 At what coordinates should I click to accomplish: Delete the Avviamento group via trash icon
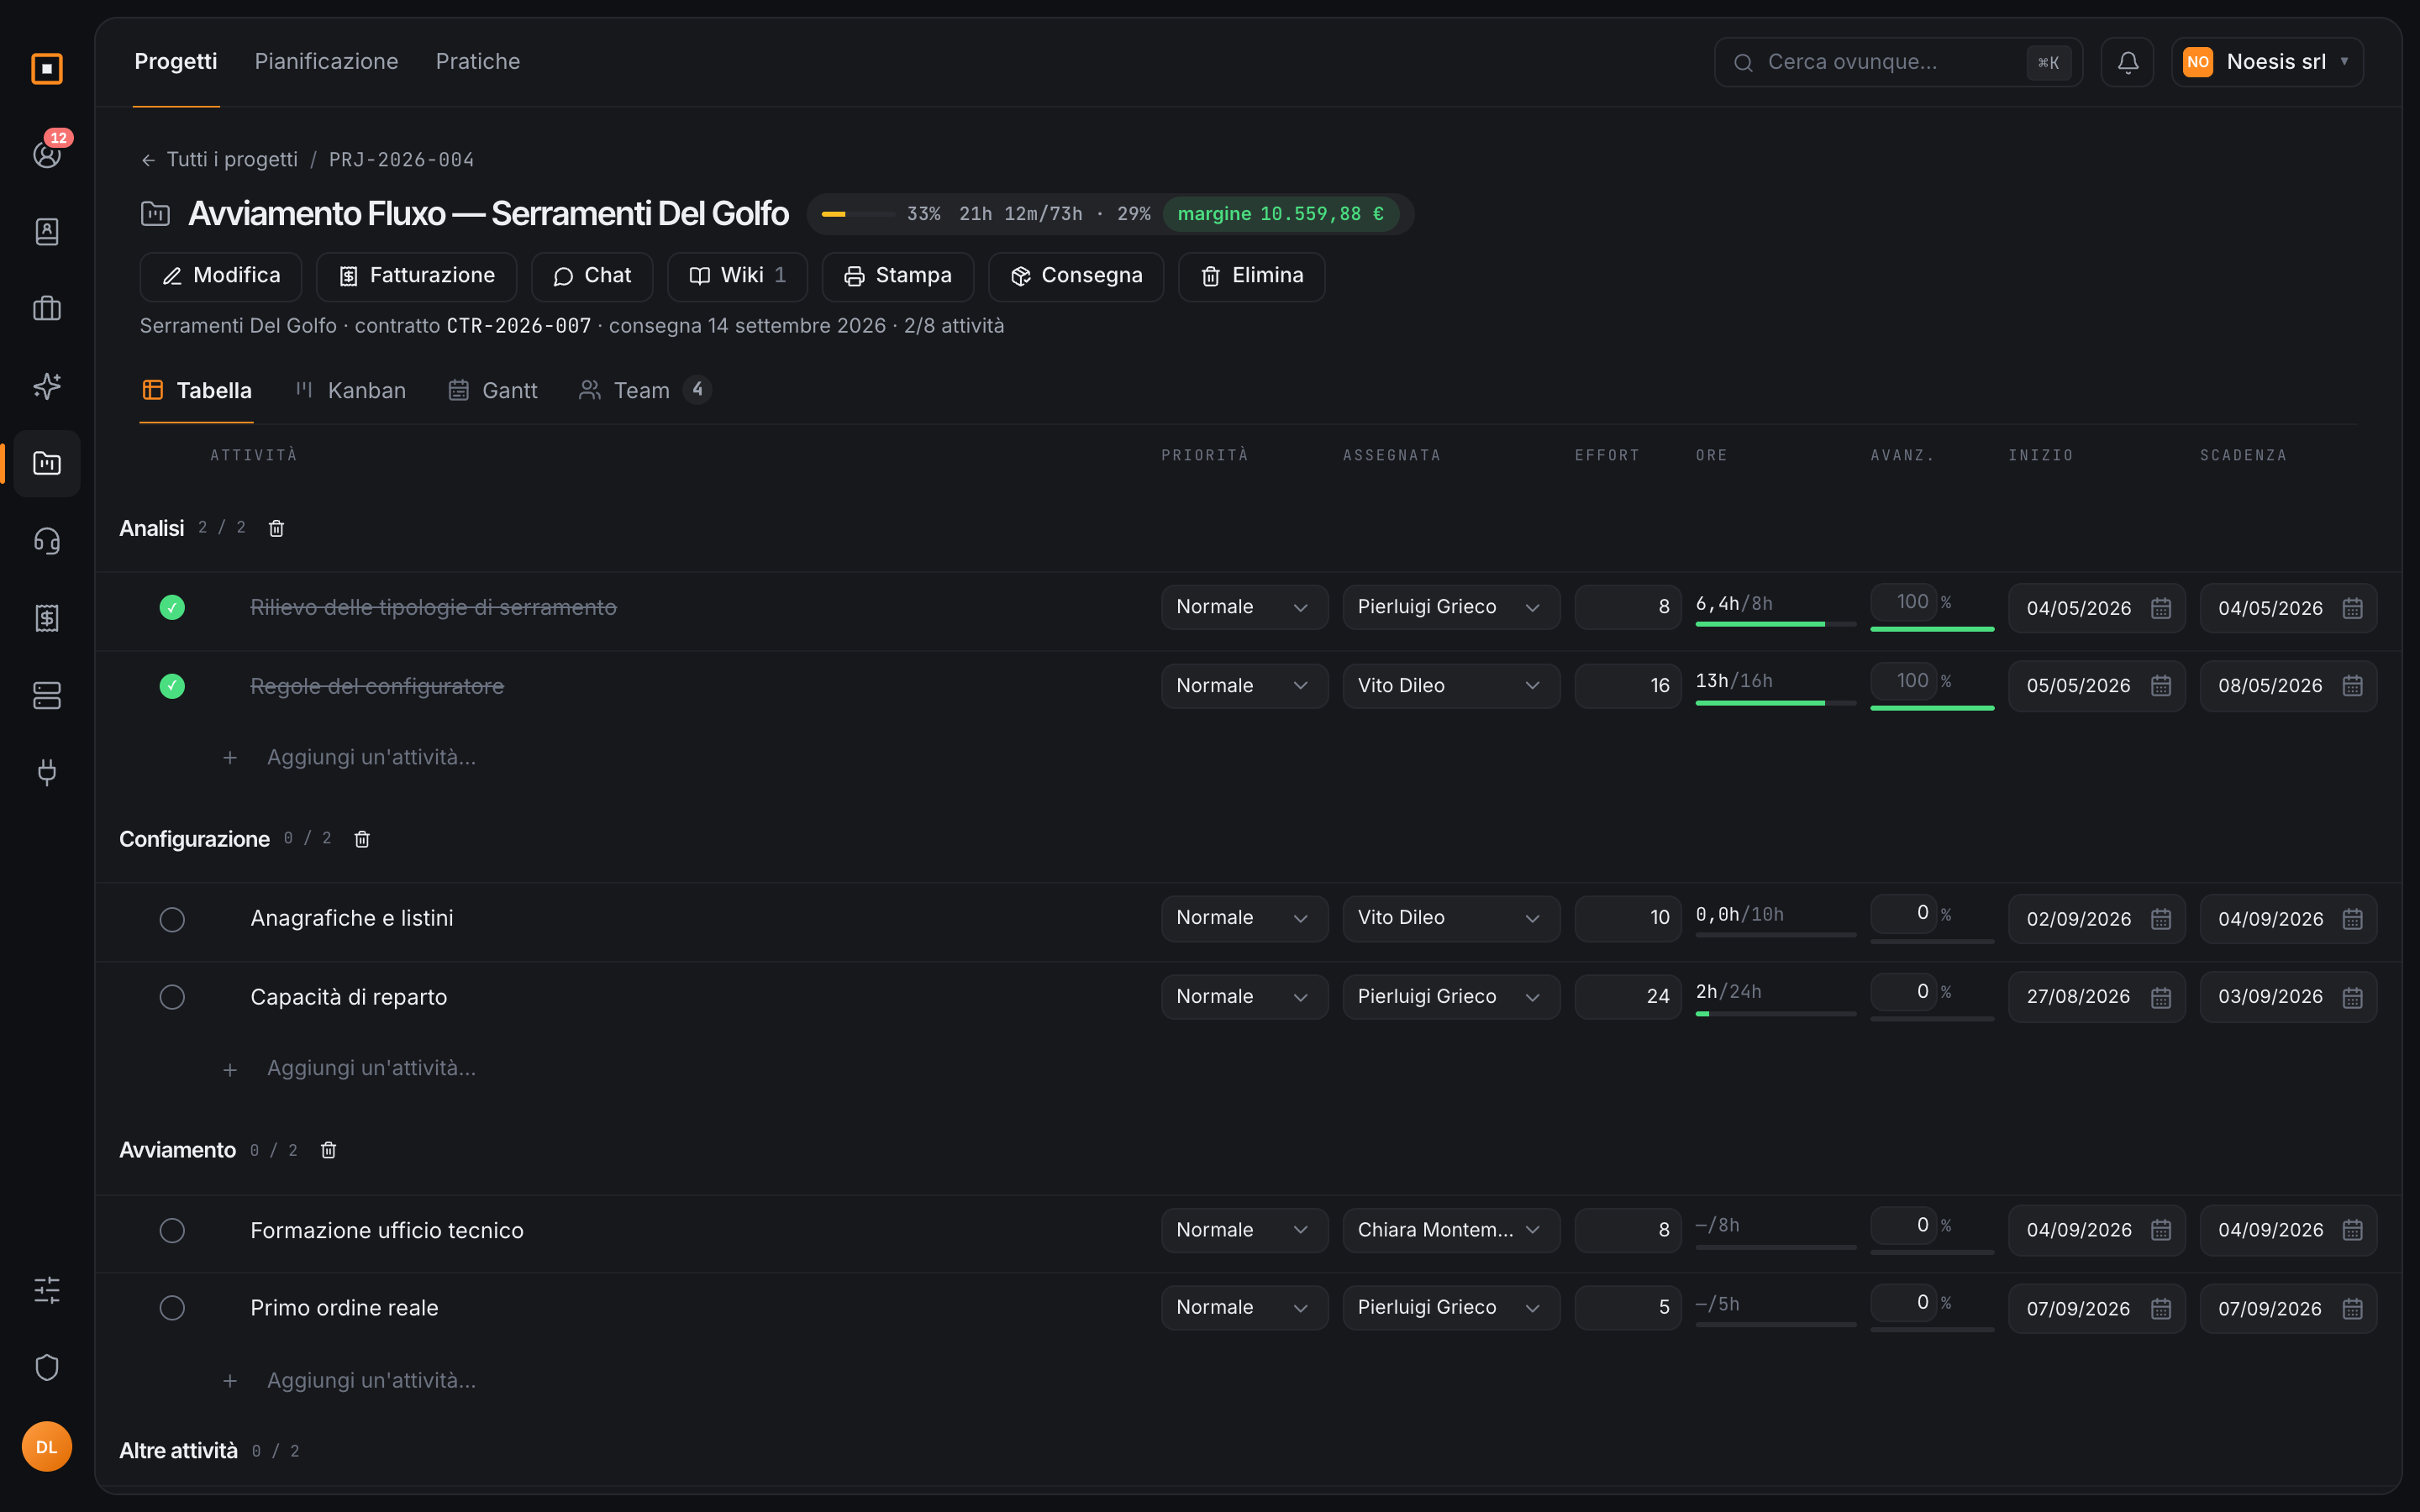coord(328,1150)
